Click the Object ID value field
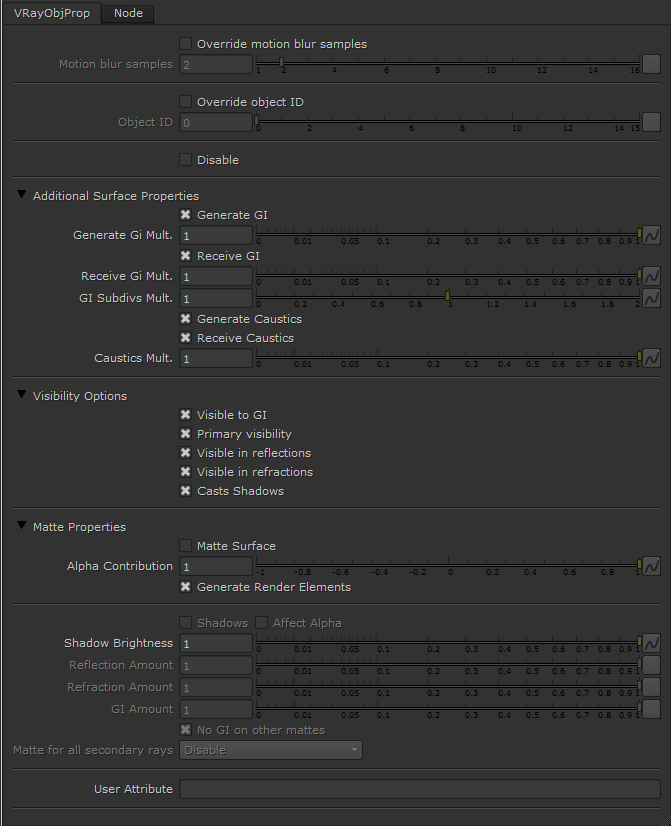Image resolution: width=671 pixels, height=826 pixels. pyautogui.click(x=216, y=122)
